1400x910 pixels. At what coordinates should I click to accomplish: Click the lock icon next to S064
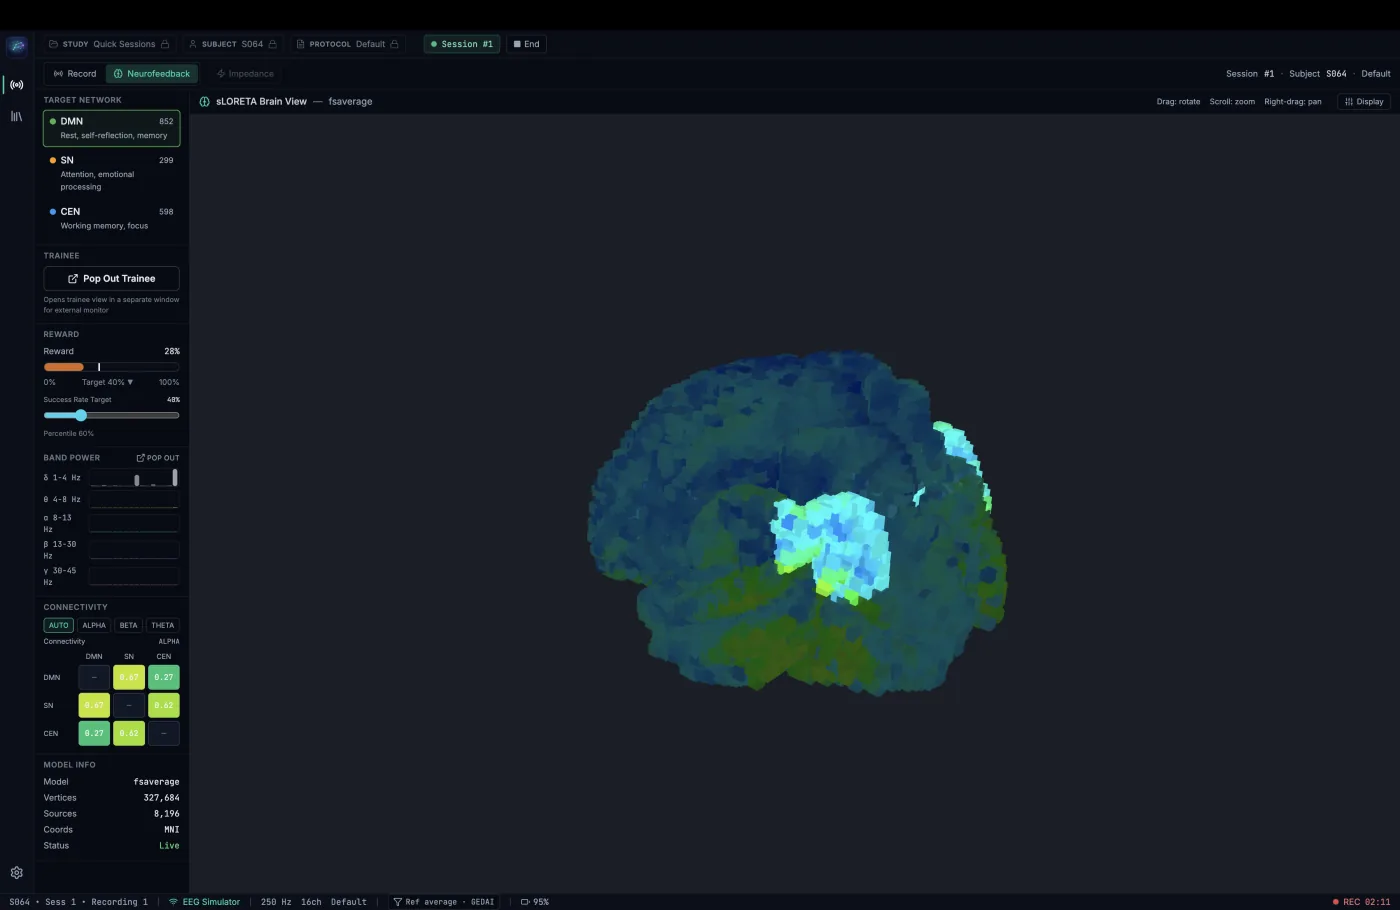click(x=272, y=44)
